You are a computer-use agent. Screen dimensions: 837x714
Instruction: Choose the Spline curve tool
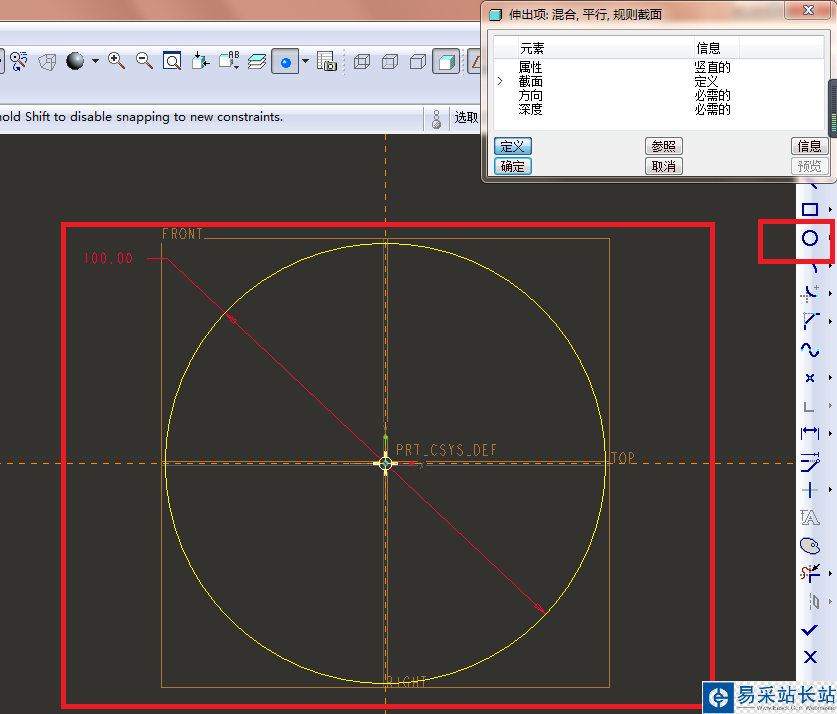(x=810, y=349)
